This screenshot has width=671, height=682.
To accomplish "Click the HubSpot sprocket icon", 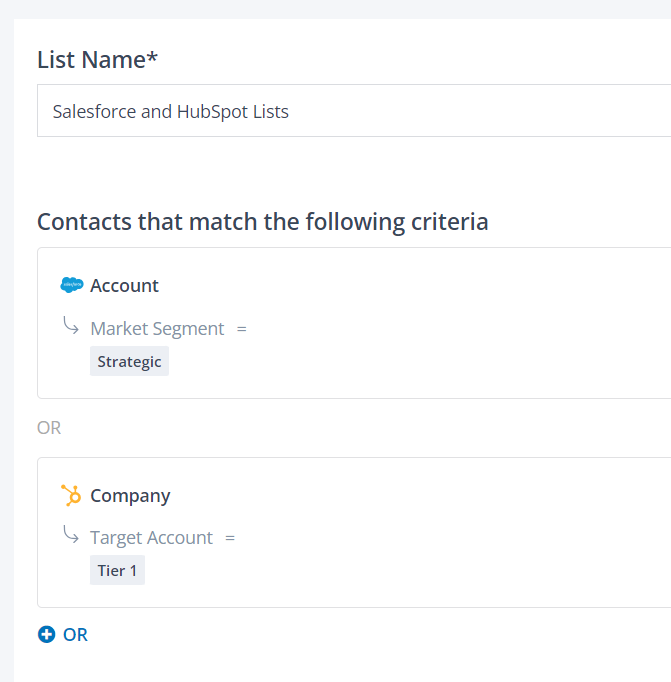I will coord(71,495).
